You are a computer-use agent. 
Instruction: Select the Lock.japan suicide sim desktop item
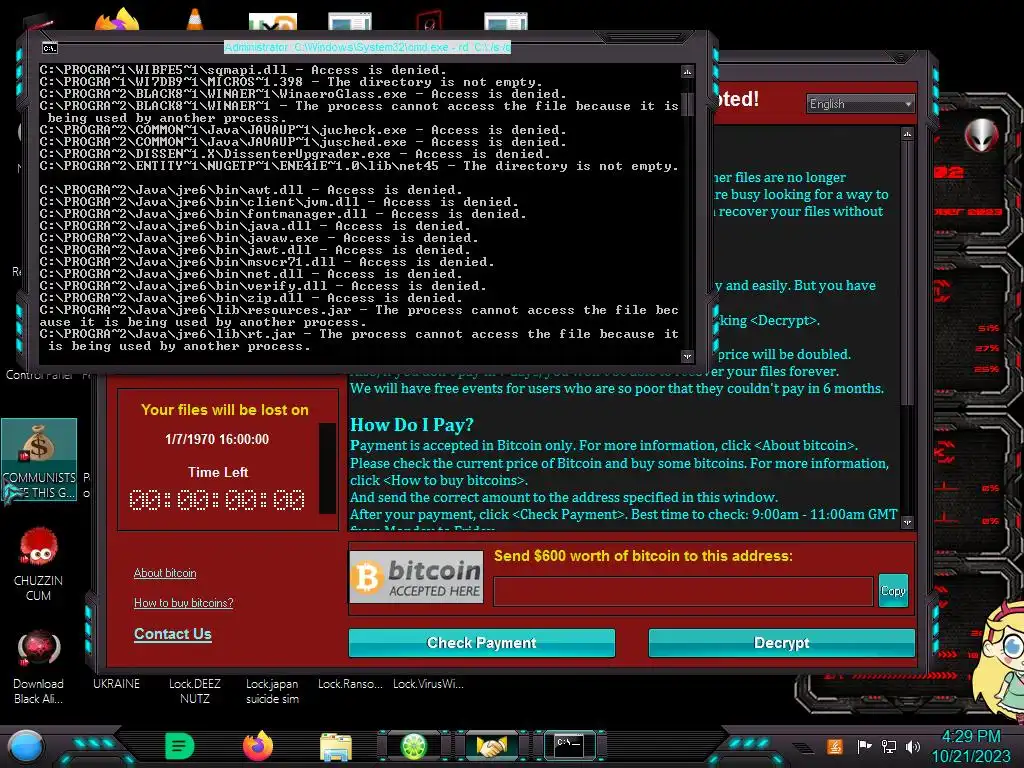pos(272,691)
